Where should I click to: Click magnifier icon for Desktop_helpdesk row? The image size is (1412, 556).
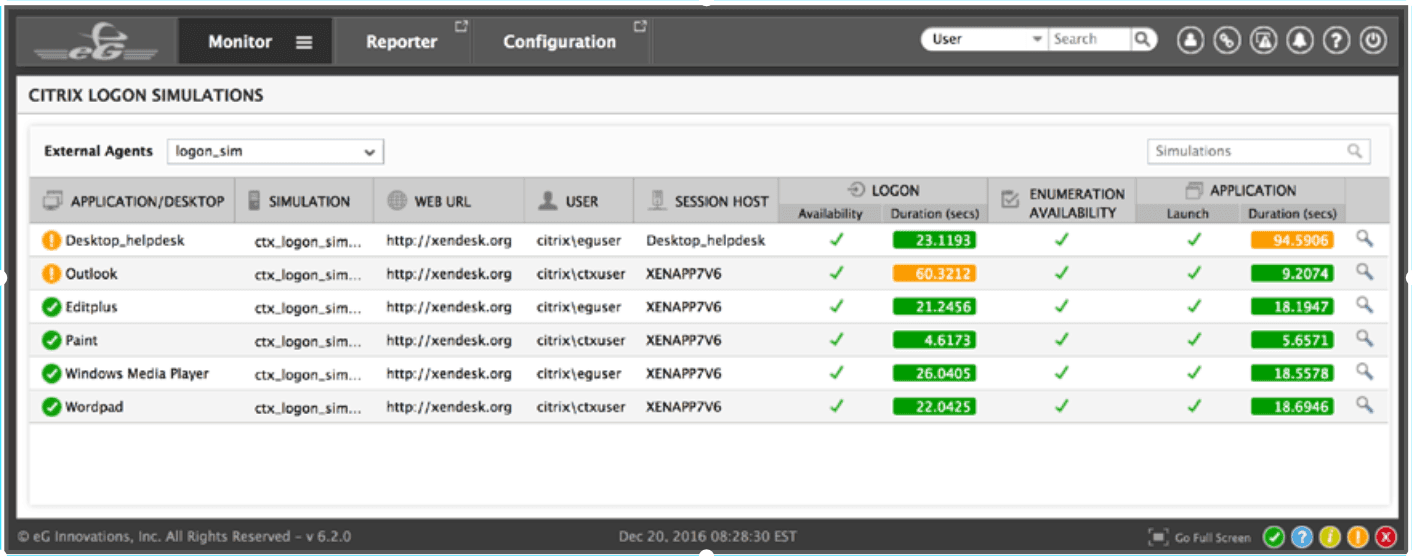pyautogui.click(x=1364, y=239)
